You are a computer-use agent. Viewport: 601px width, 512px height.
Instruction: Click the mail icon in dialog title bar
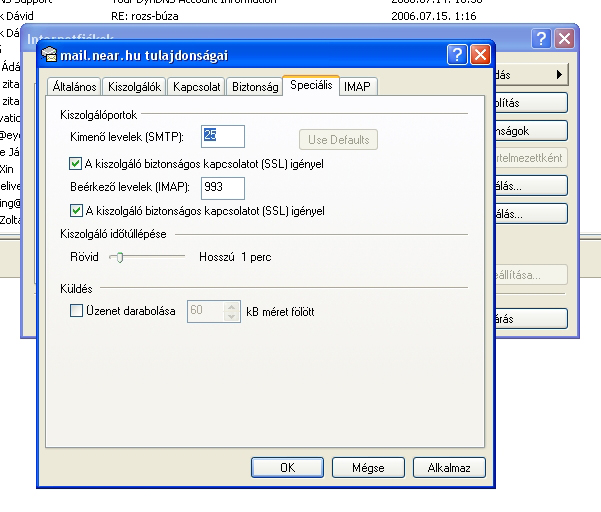click(50, 56)
